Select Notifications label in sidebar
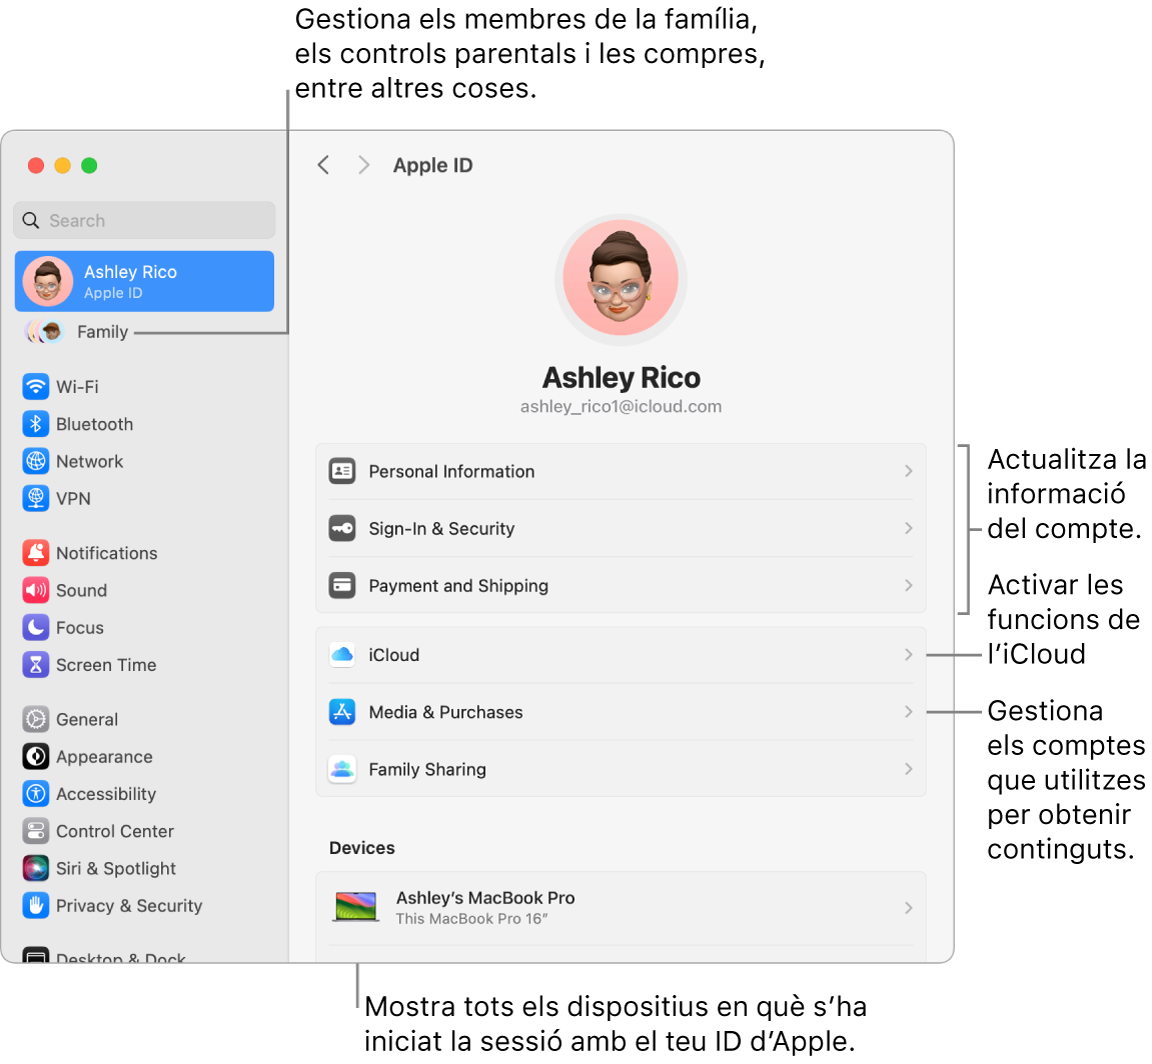This screenshot has width=1152, height=1064. pyautogui.click(x=107, y=553)
